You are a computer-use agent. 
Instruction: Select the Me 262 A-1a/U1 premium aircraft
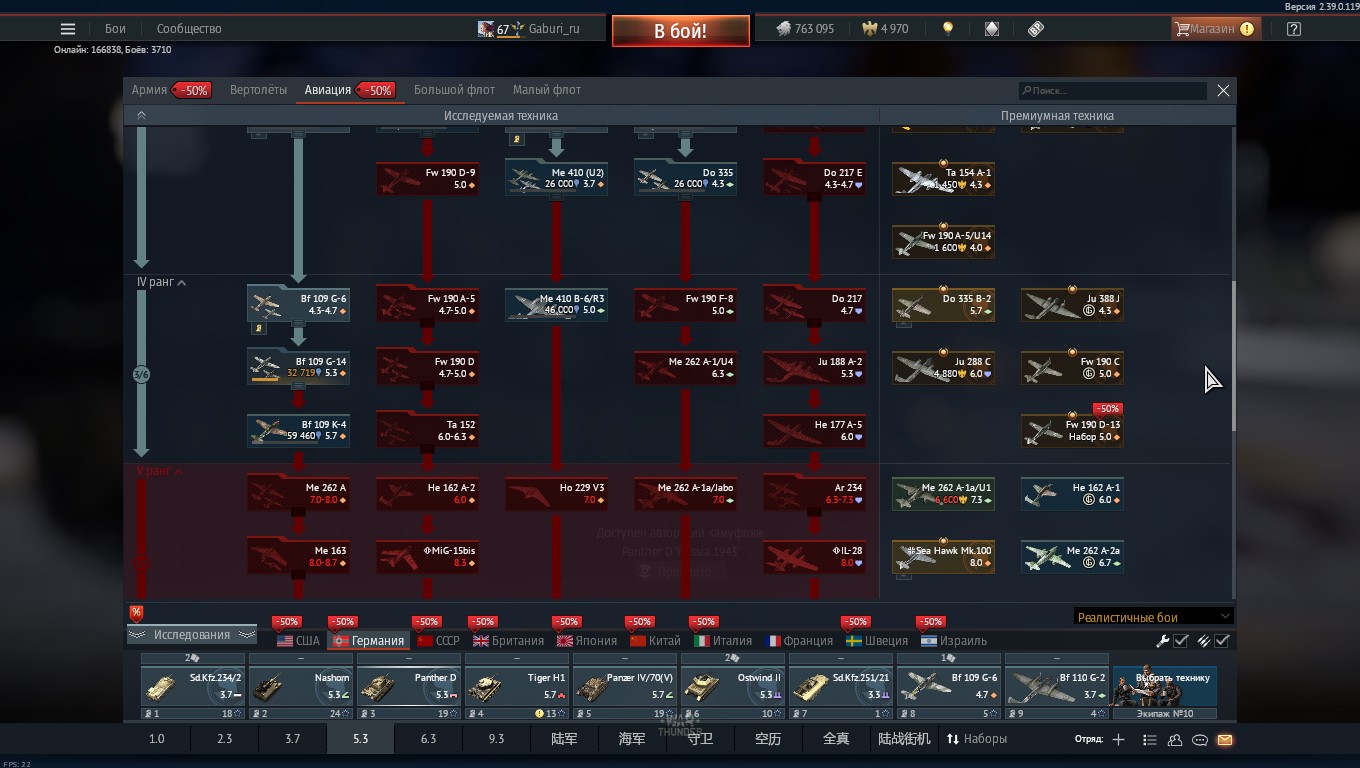(x=943, y=494)
